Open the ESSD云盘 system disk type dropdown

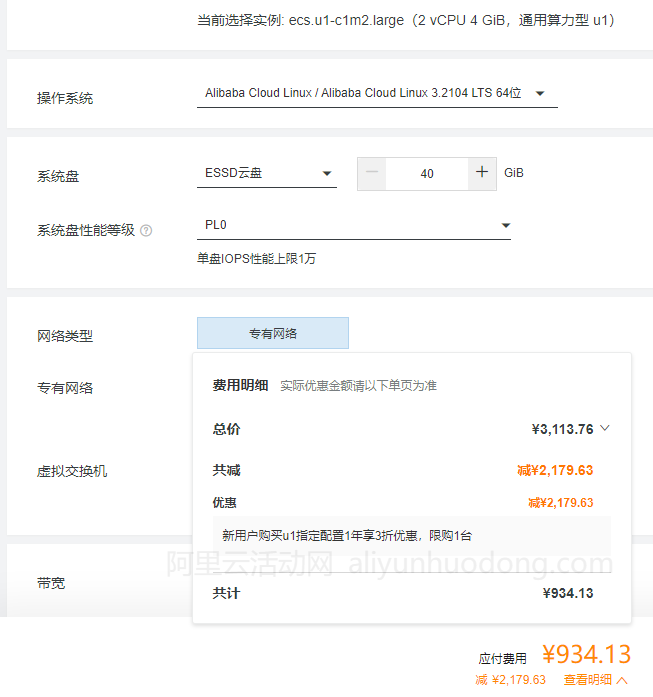[267, 173]
